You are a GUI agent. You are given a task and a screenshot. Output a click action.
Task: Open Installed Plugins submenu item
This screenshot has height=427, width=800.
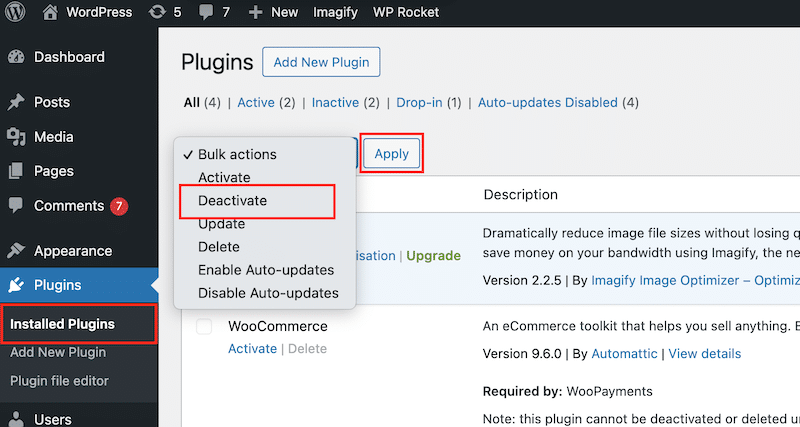pos(62,324)
